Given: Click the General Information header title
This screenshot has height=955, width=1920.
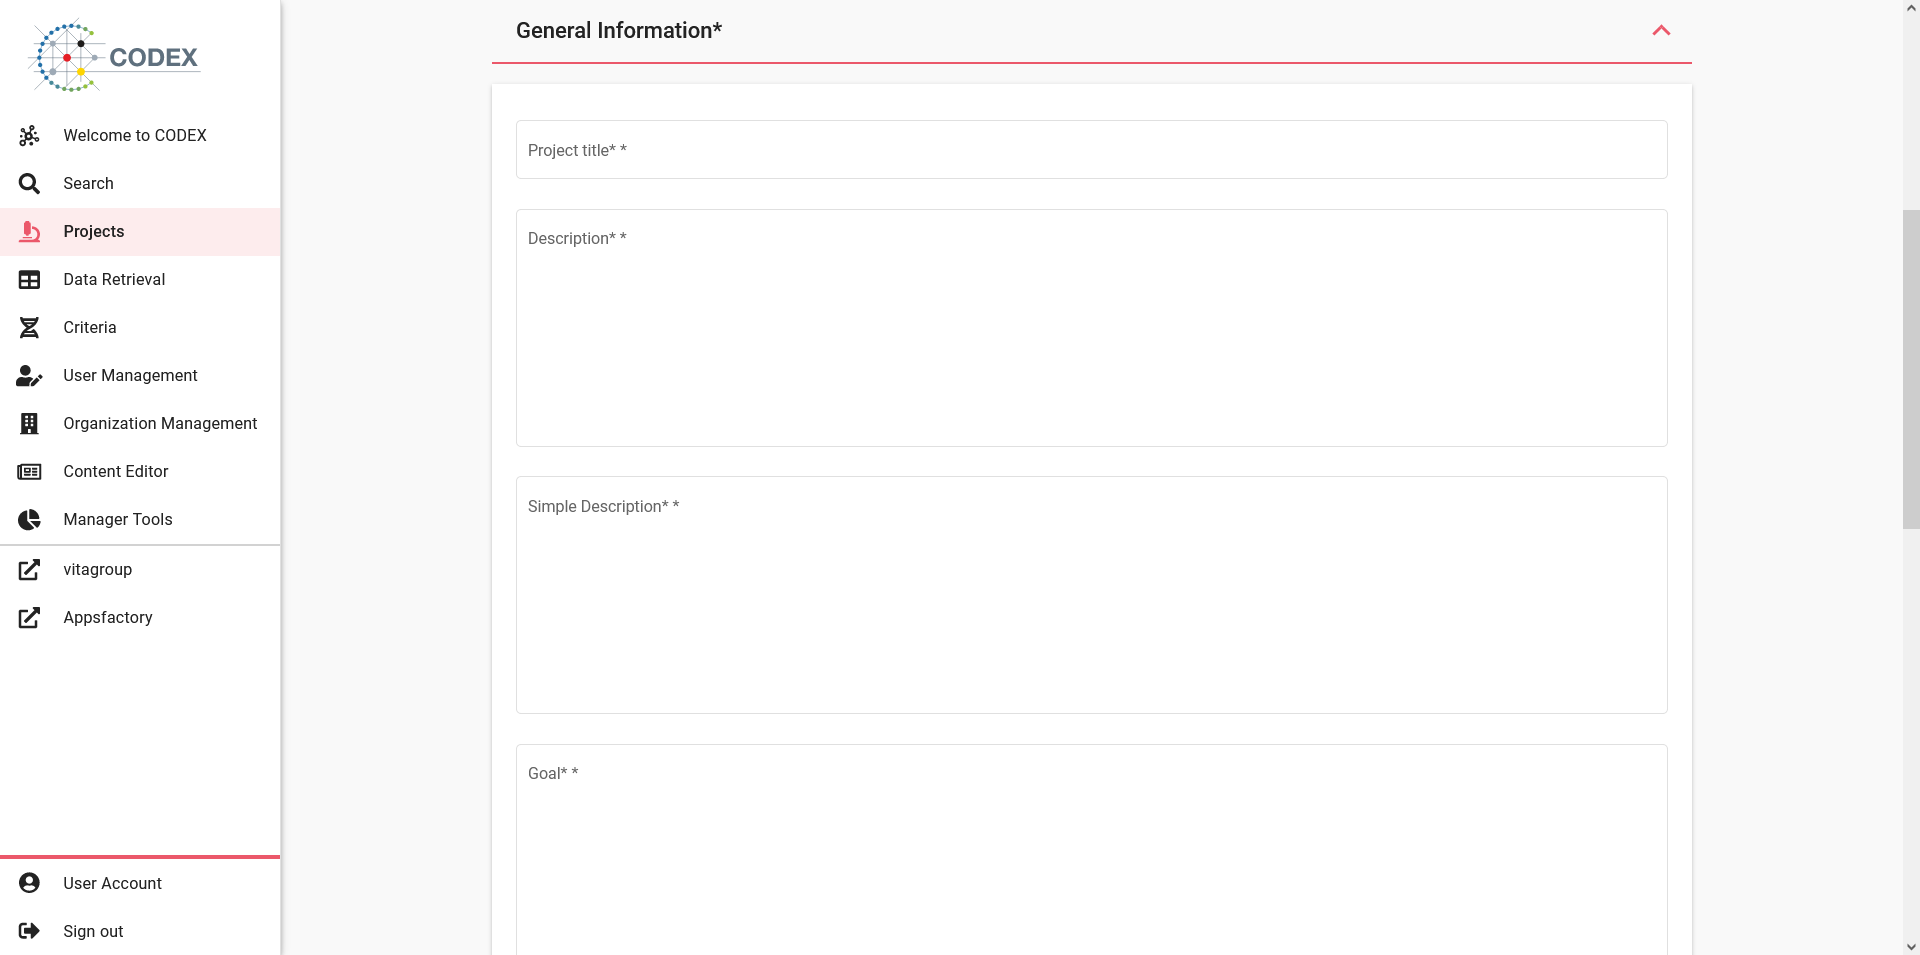Looking at the screenshot, I should [619, 30].
